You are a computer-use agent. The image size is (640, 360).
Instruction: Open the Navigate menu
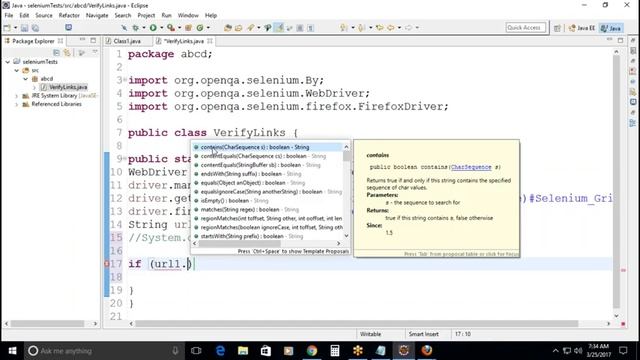tap(97, 16)
